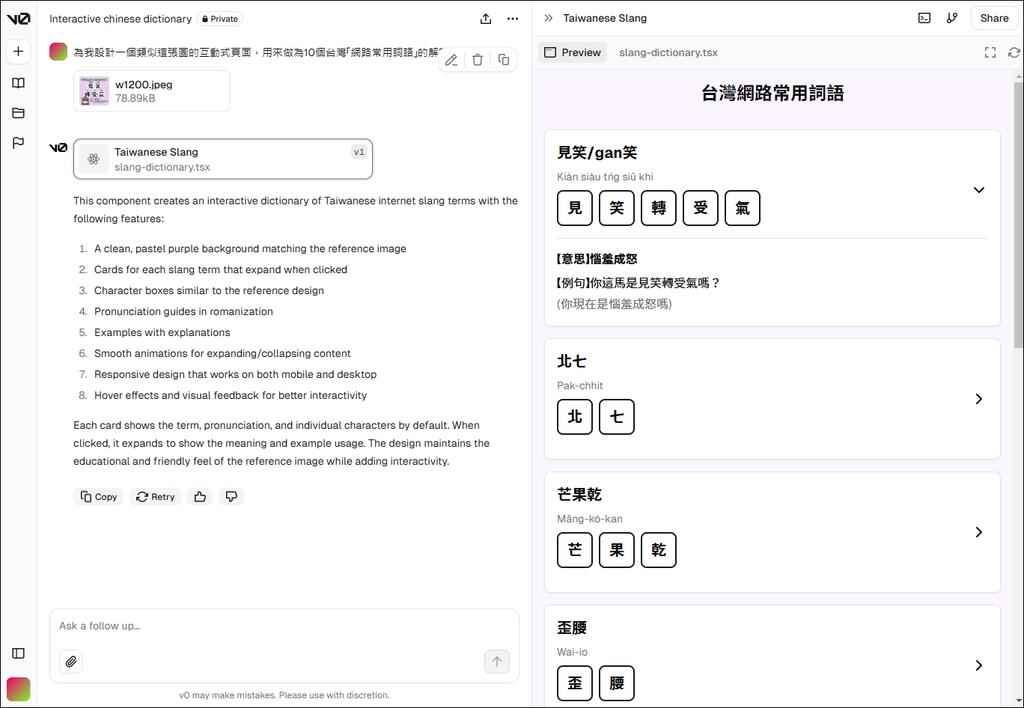The width and height of the screenshot is (1024, 708).
Task: Click the 受 character box
Action: point(700,208)
